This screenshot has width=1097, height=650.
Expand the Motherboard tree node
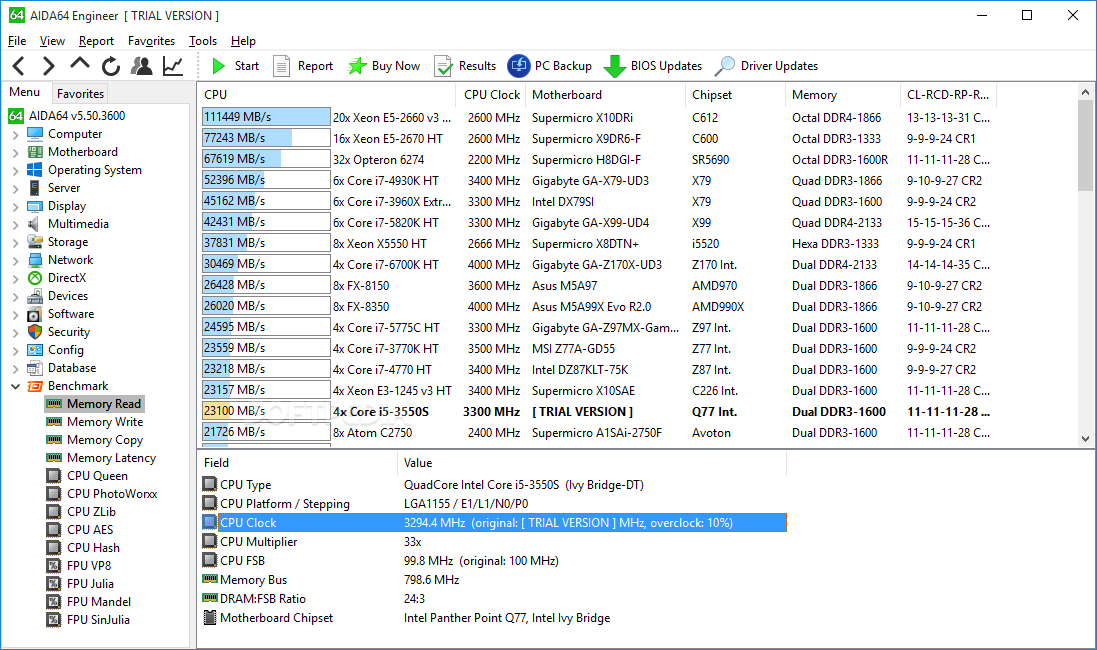point(15,153)
